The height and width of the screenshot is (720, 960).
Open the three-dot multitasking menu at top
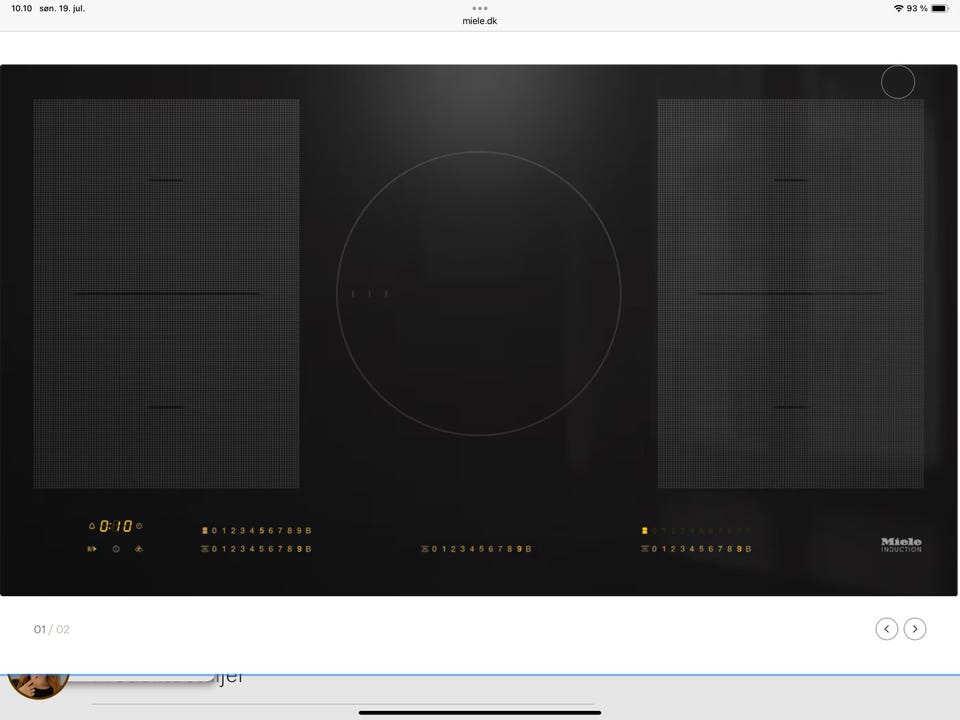(x=480, y=9)
